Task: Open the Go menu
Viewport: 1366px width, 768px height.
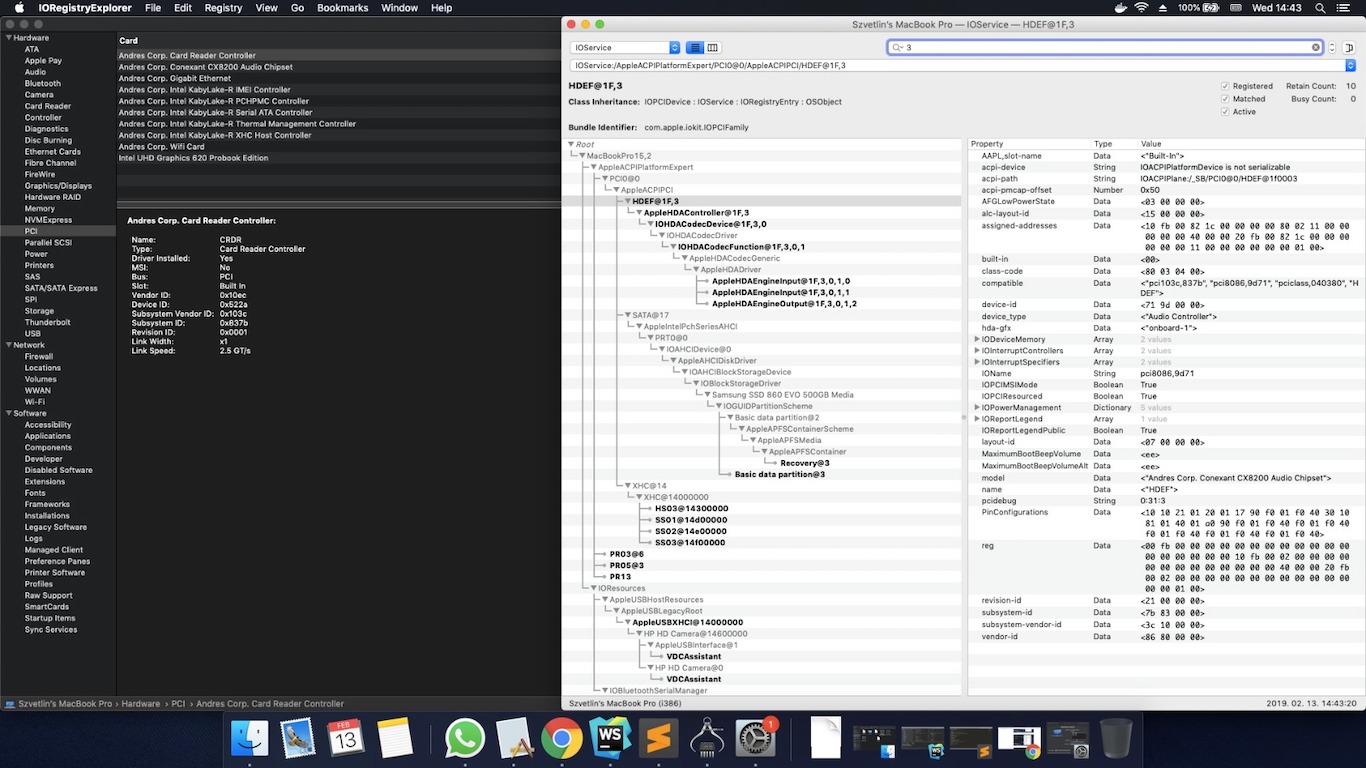Action: [x=297, y=8]
